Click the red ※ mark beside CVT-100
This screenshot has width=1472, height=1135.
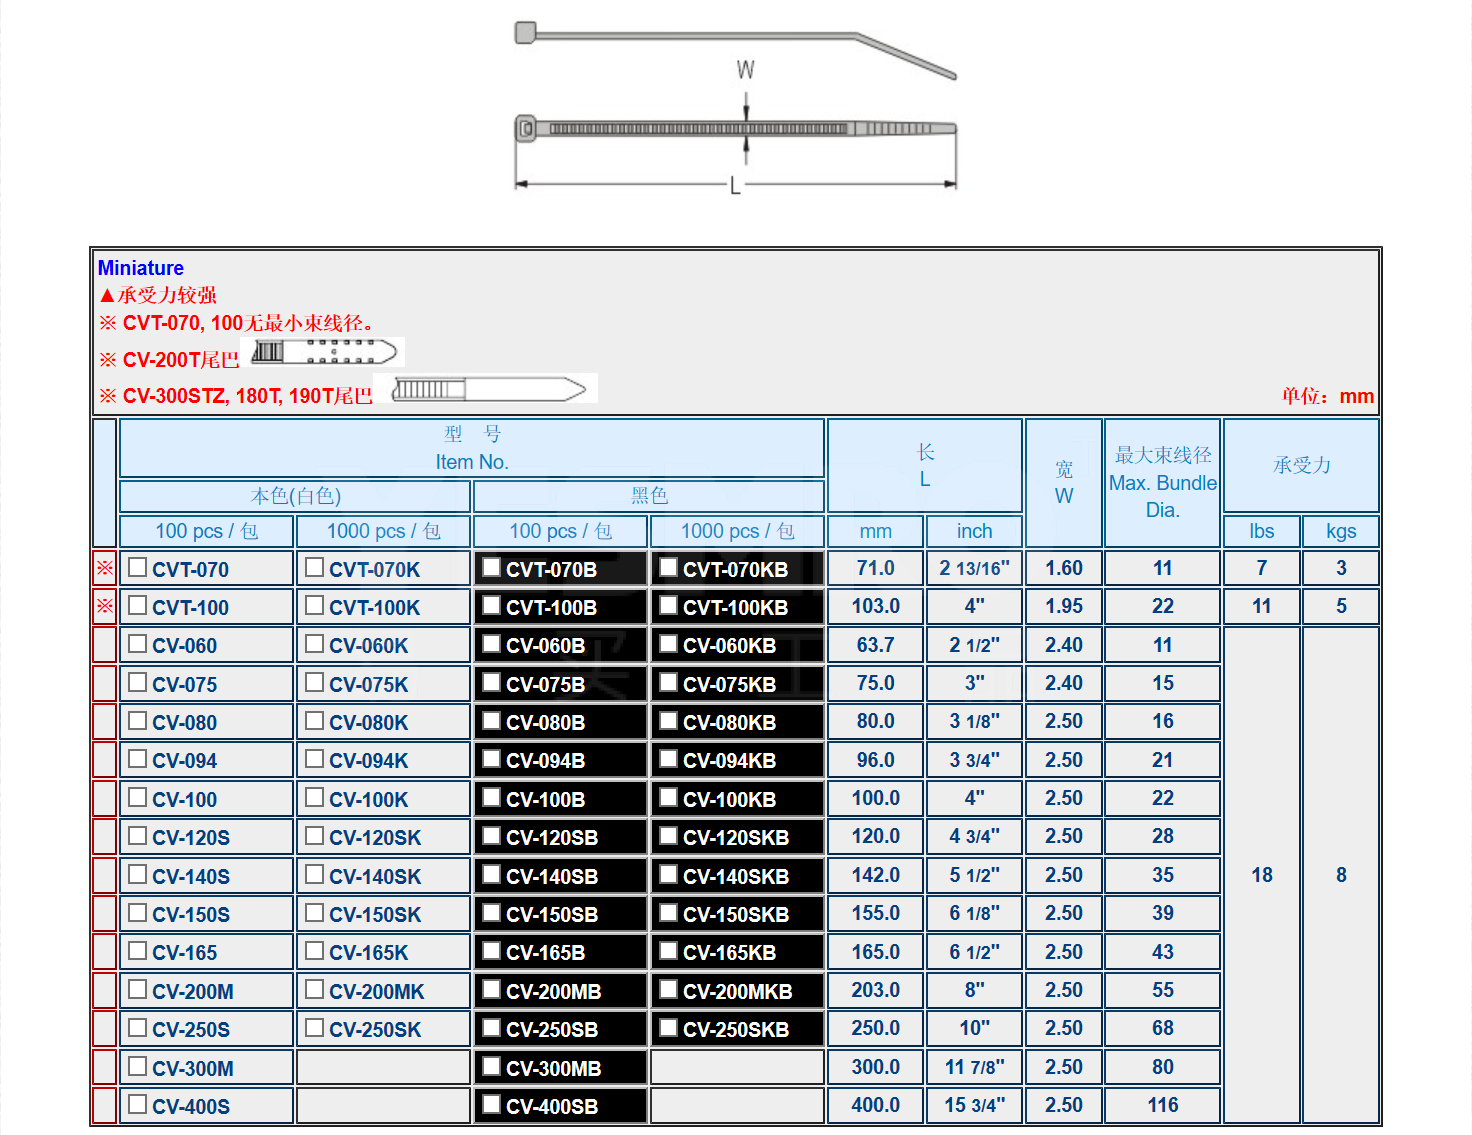(105, 606)
